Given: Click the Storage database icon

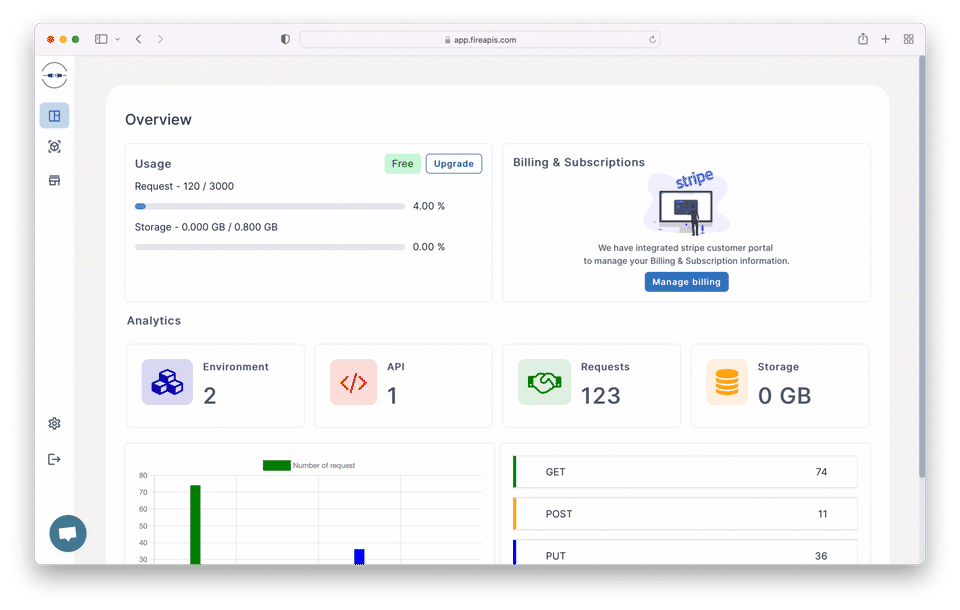Looking at the screenshot, I should pyautogui.click(x=727, y=382).
